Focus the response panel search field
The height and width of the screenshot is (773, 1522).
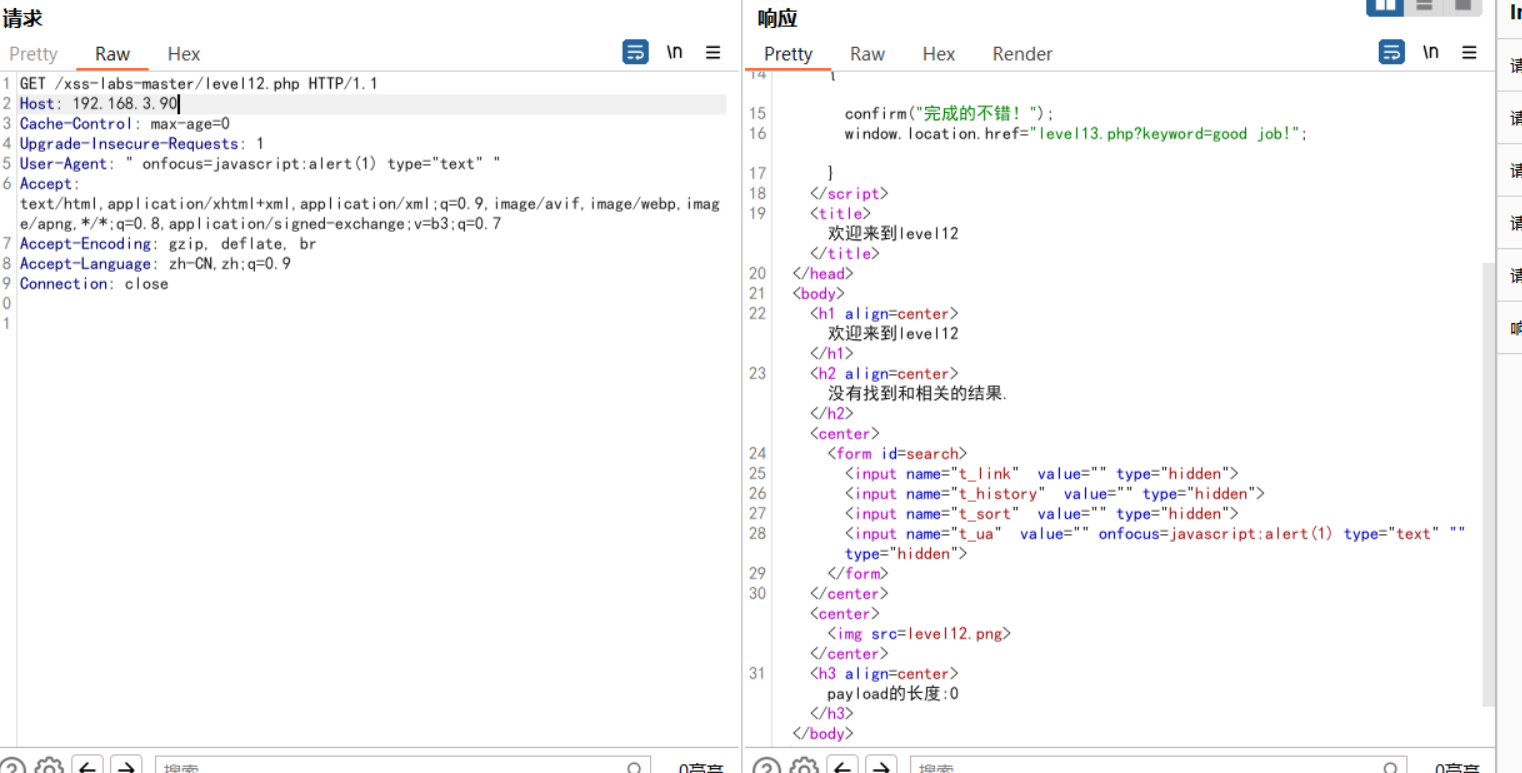pos(1159,766)
